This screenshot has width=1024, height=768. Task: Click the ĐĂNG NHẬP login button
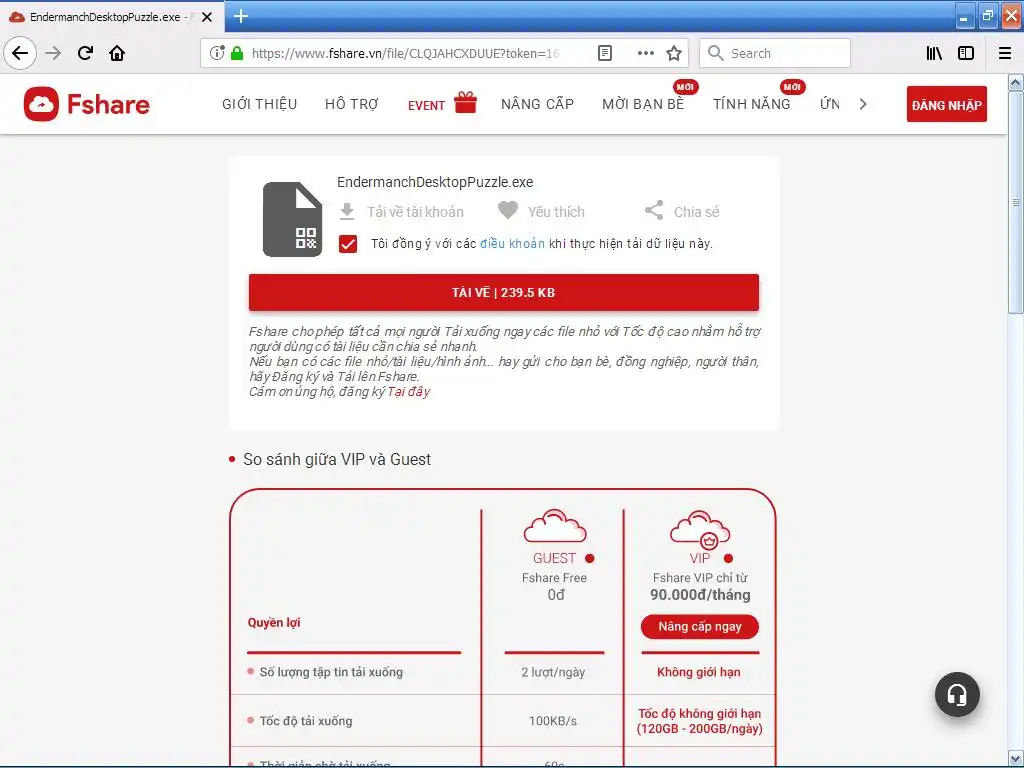click(946, 104)
